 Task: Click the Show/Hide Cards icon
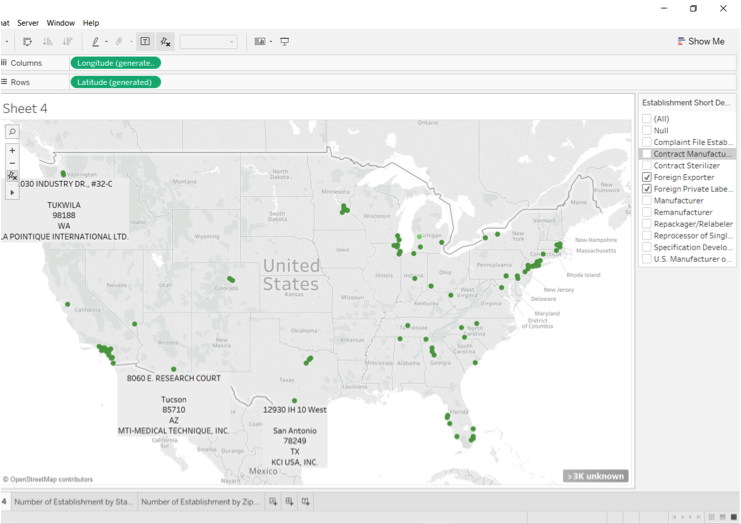pos(260,42)
